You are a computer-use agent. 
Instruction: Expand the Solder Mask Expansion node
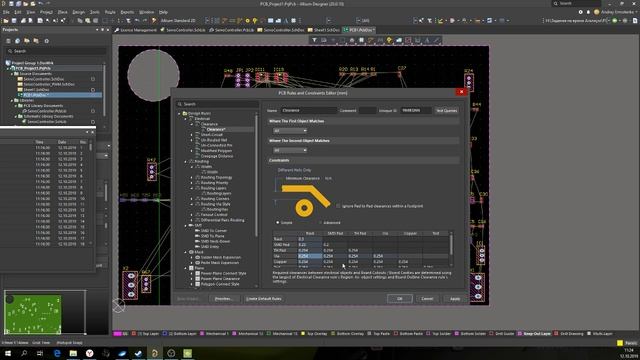coord(192,258)
